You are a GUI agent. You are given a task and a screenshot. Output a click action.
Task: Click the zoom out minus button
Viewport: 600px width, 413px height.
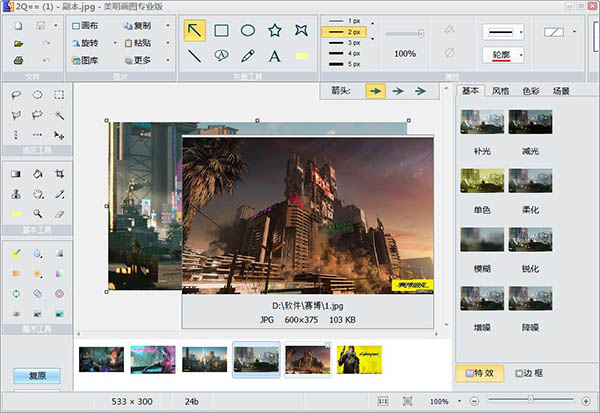(x=474, y=401)
